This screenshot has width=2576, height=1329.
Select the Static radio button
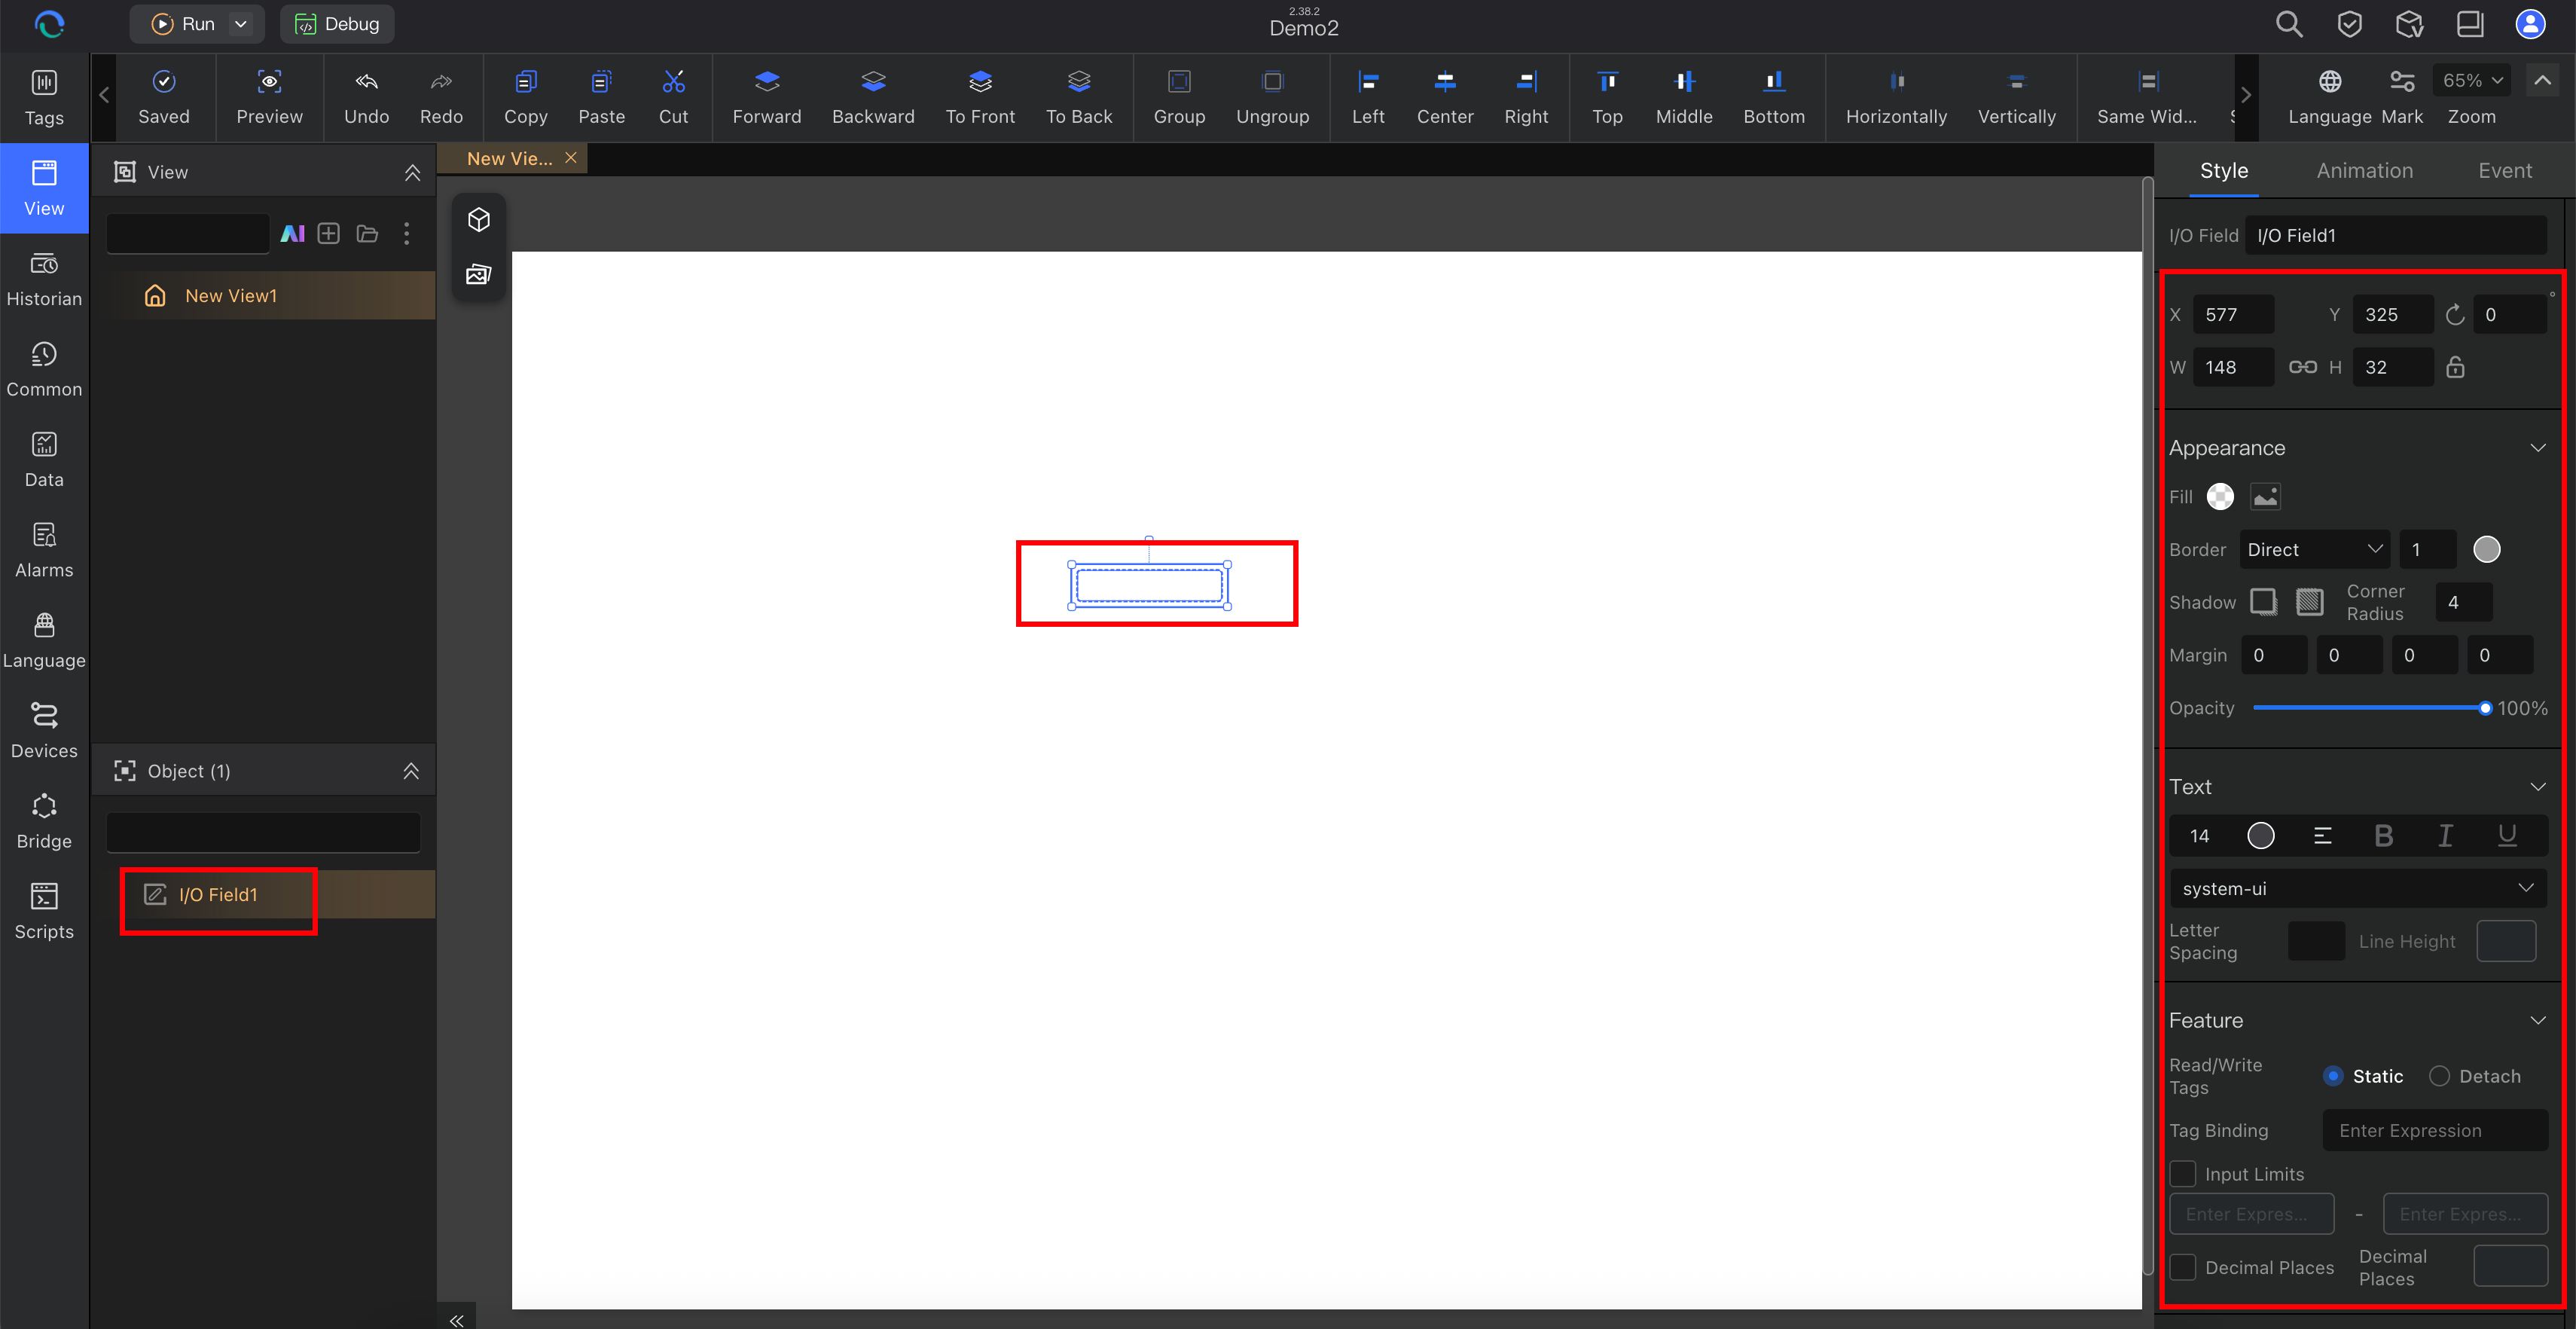(2333, 1076)
